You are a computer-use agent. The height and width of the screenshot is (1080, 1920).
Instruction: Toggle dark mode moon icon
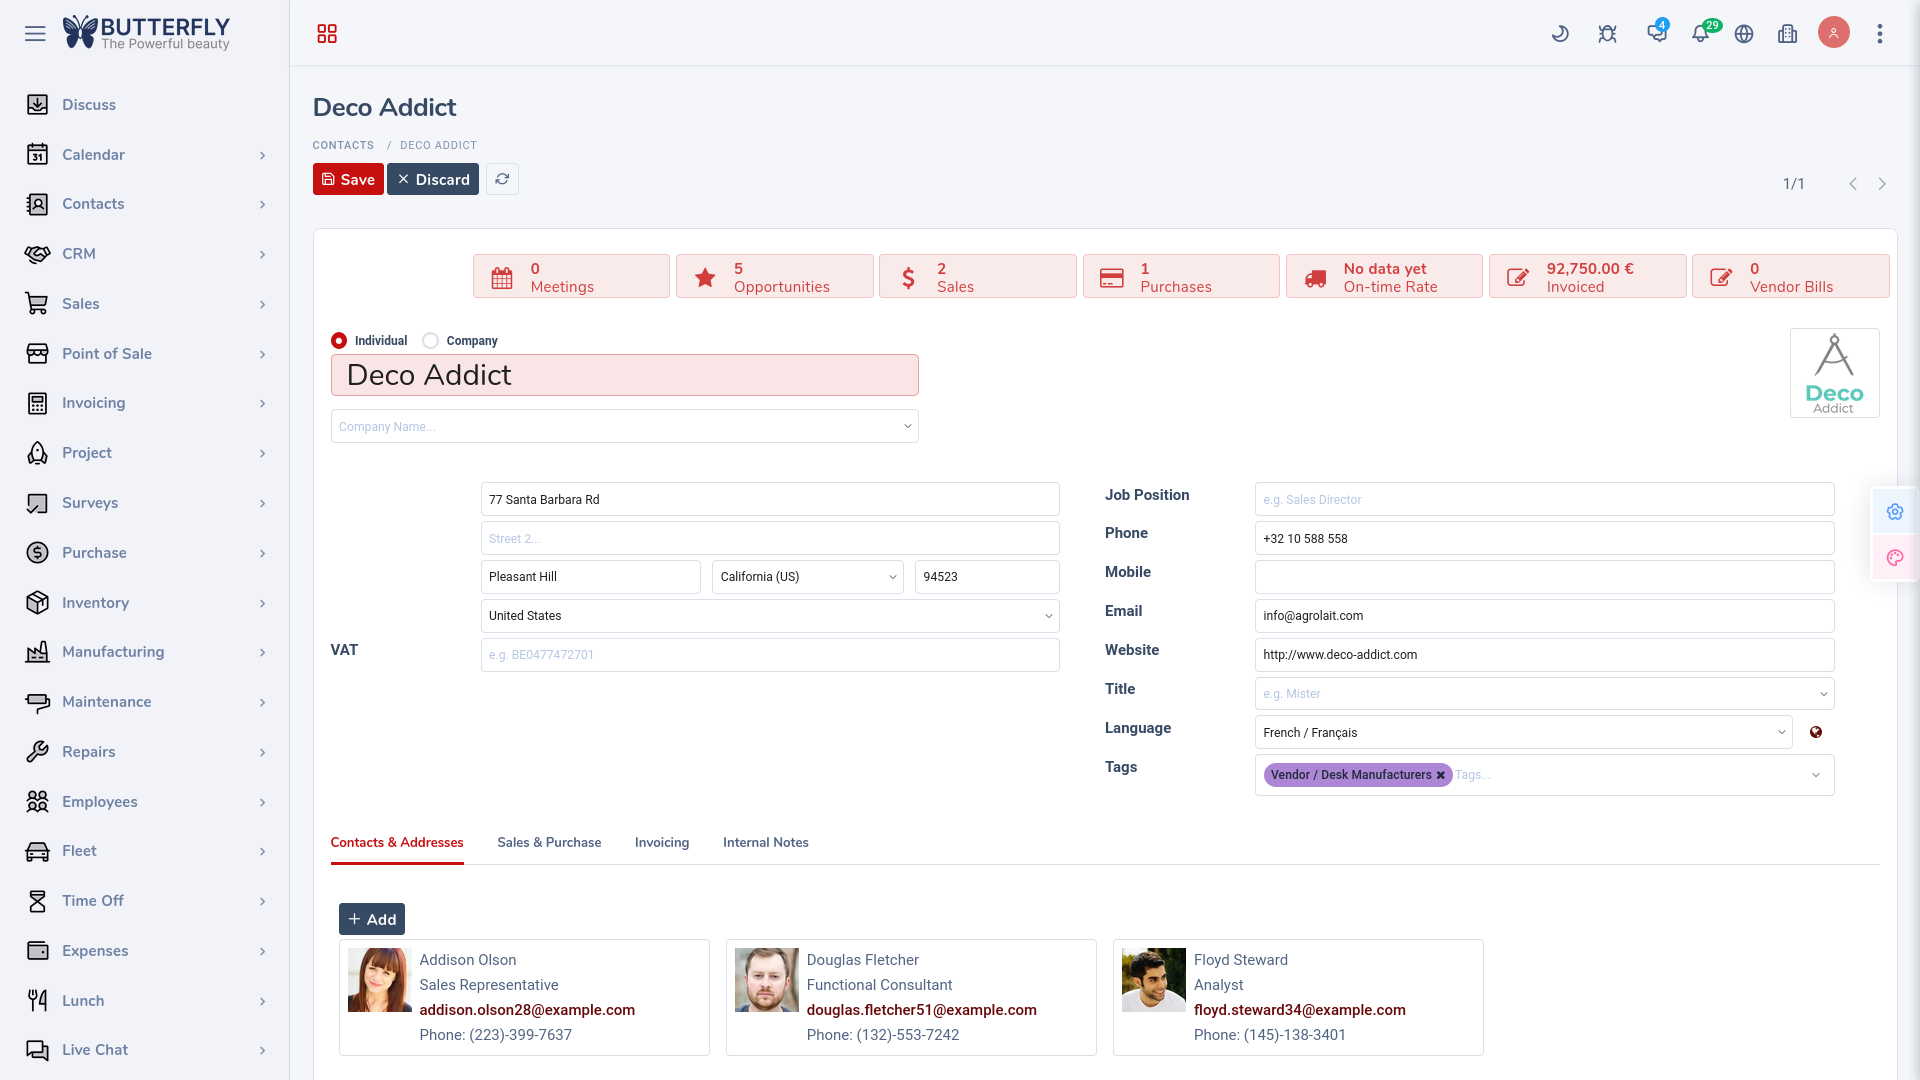pos(1560,34)
